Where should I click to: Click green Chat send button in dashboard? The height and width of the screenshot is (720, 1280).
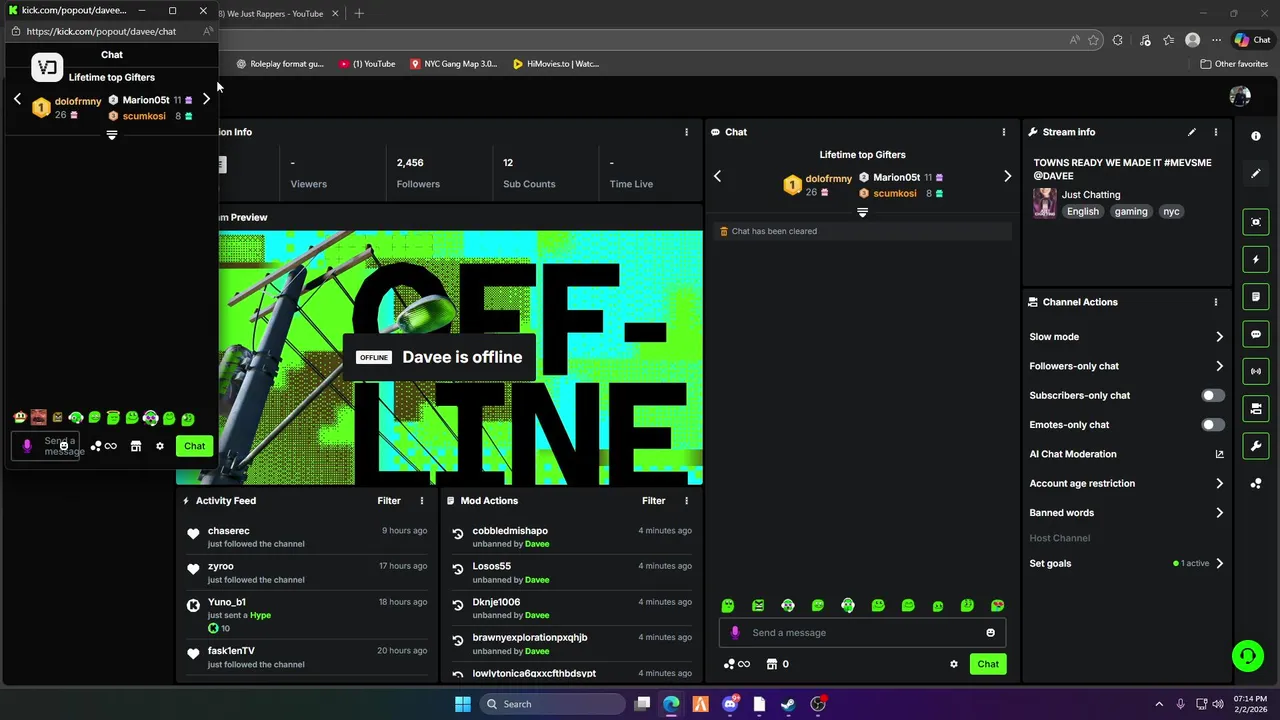[988, 664]
